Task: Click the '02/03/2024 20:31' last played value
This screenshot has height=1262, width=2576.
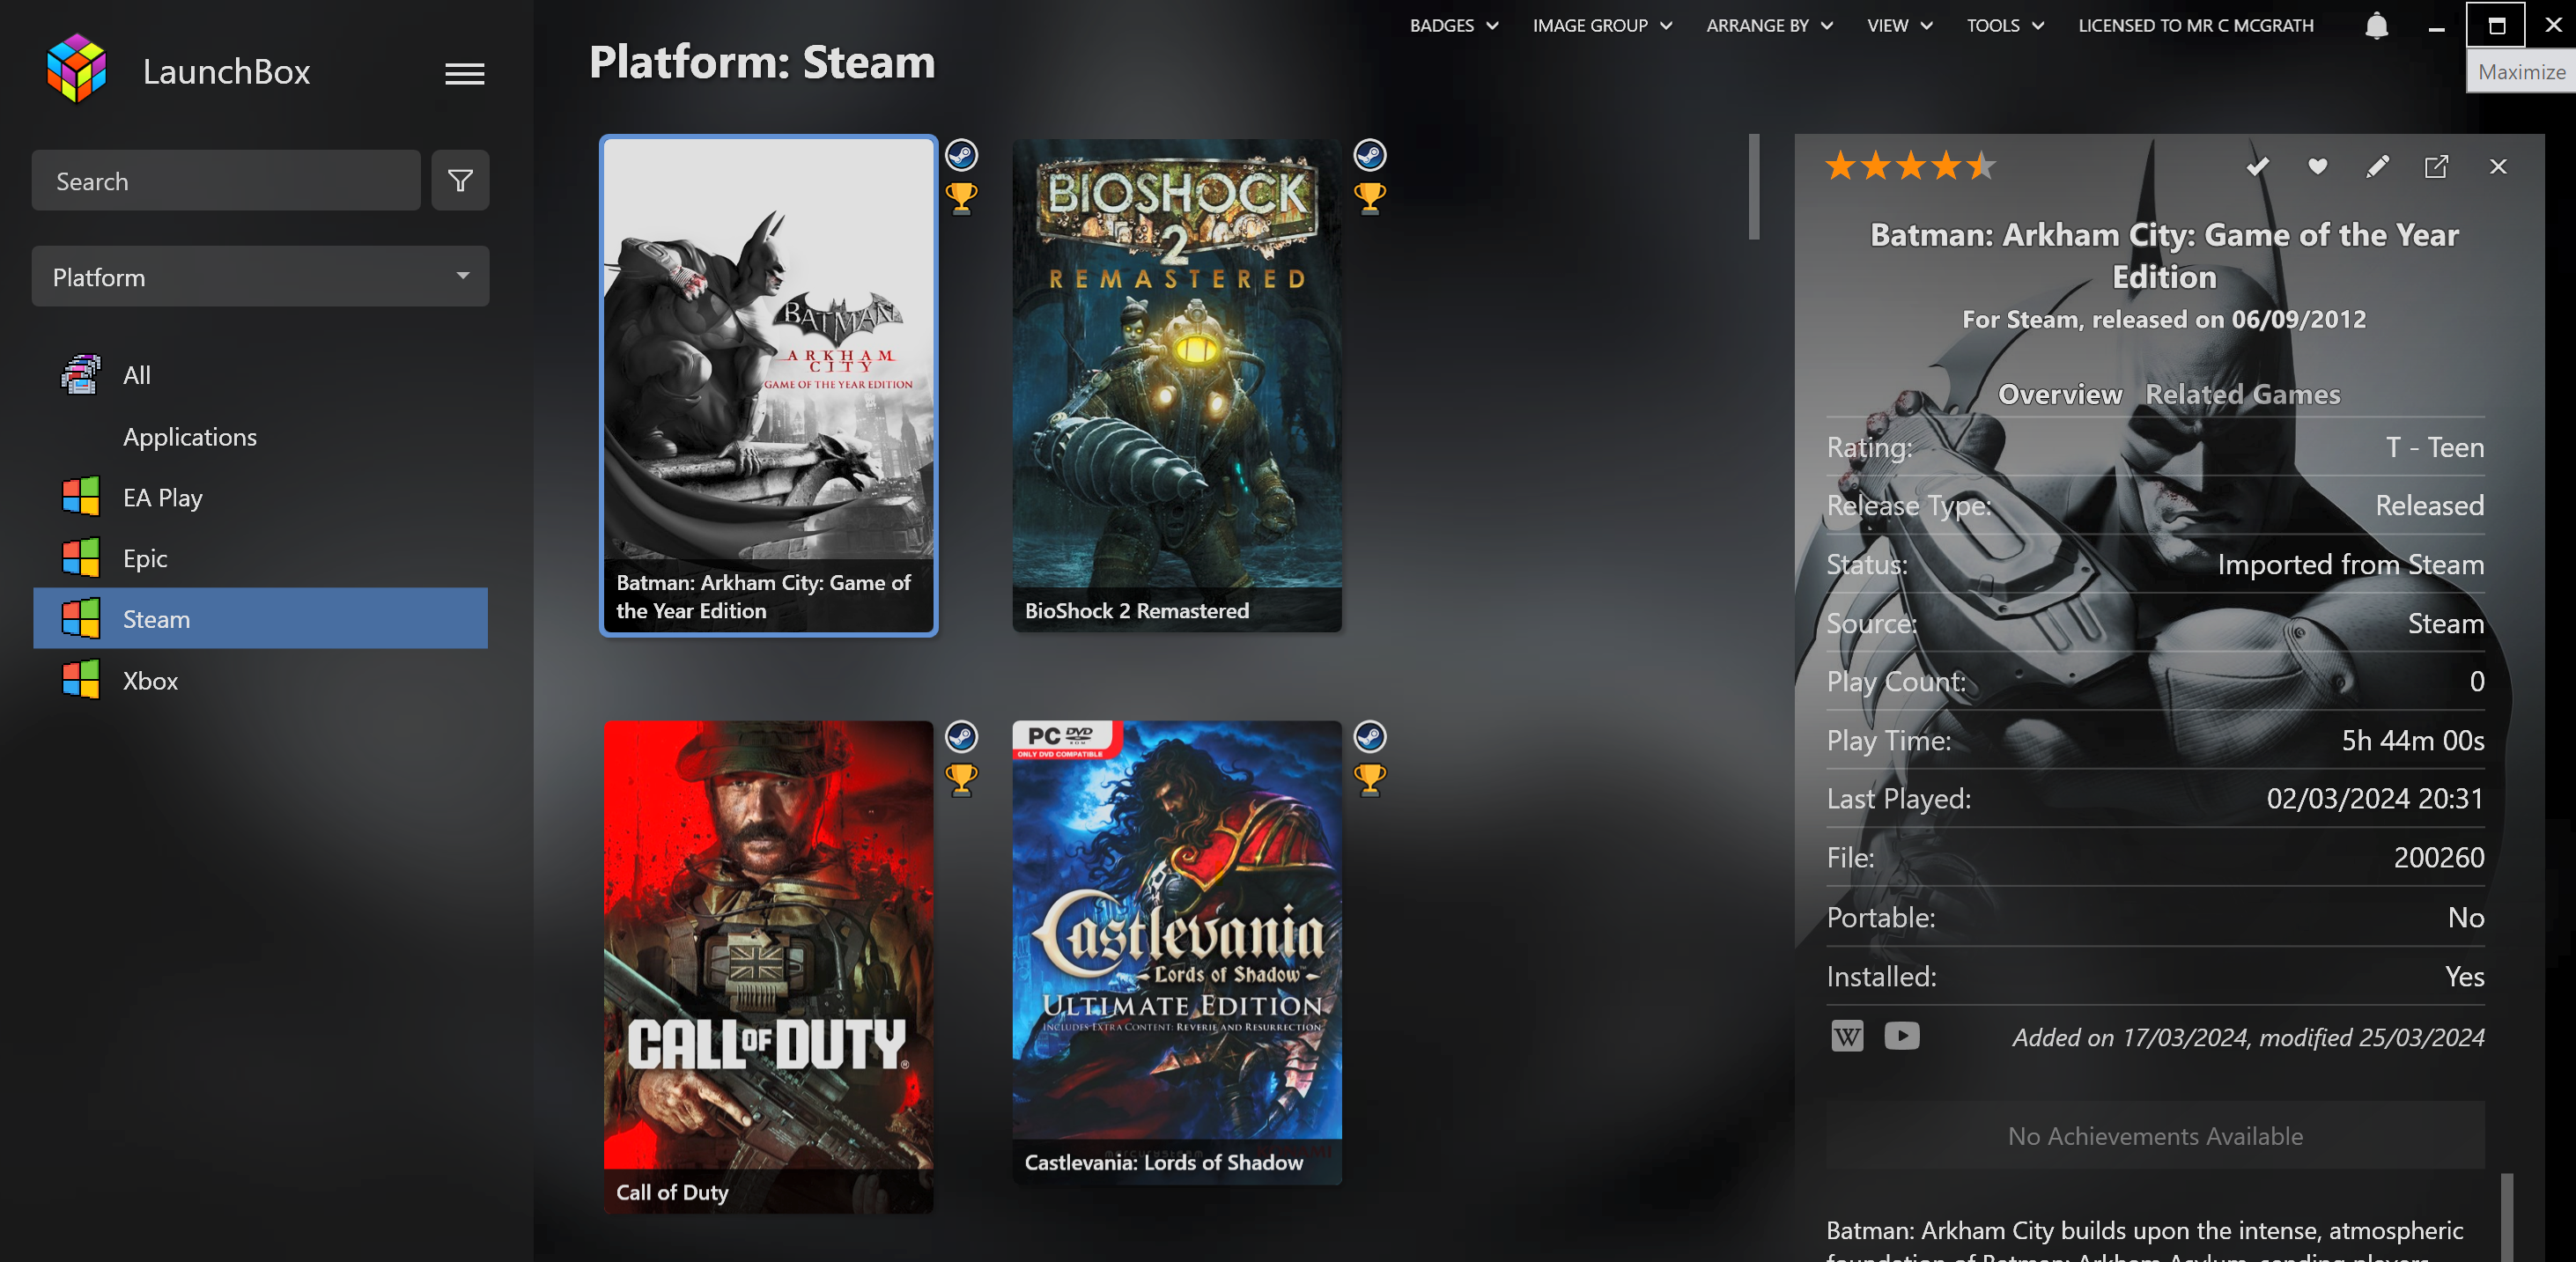Action: point(2374,799)
